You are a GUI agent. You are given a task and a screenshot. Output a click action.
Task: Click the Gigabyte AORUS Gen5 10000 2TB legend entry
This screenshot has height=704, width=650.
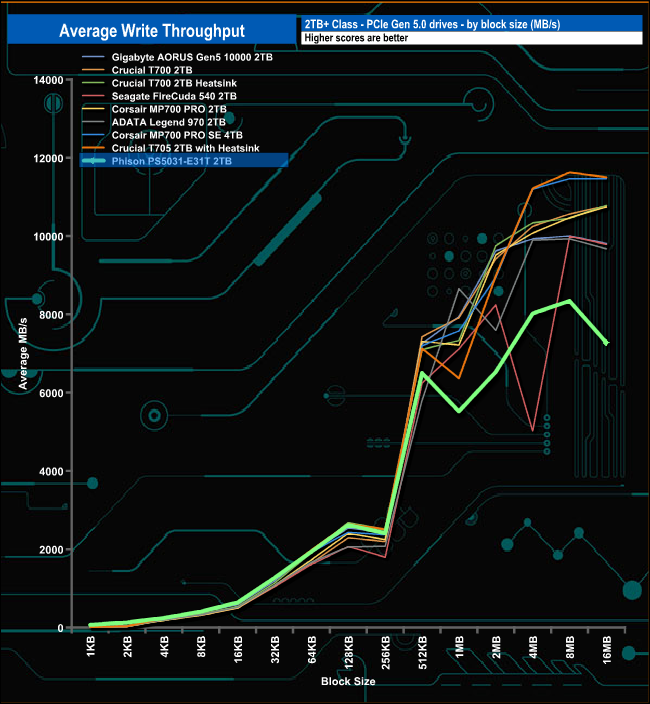(x=177, y=57)
